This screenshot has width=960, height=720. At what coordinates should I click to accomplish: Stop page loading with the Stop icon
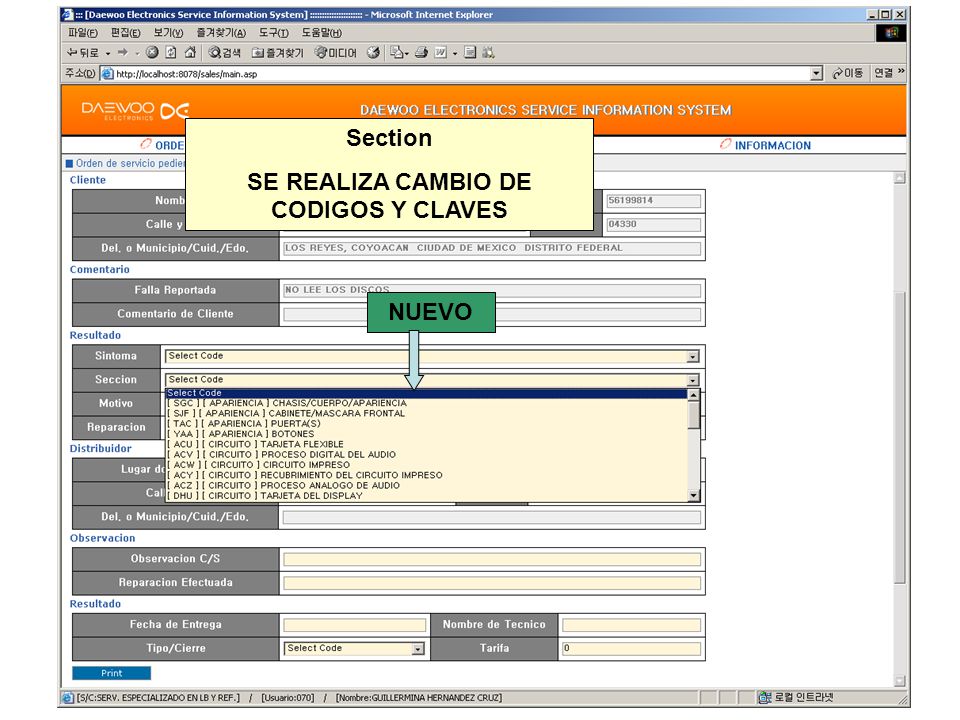(152, 53)
